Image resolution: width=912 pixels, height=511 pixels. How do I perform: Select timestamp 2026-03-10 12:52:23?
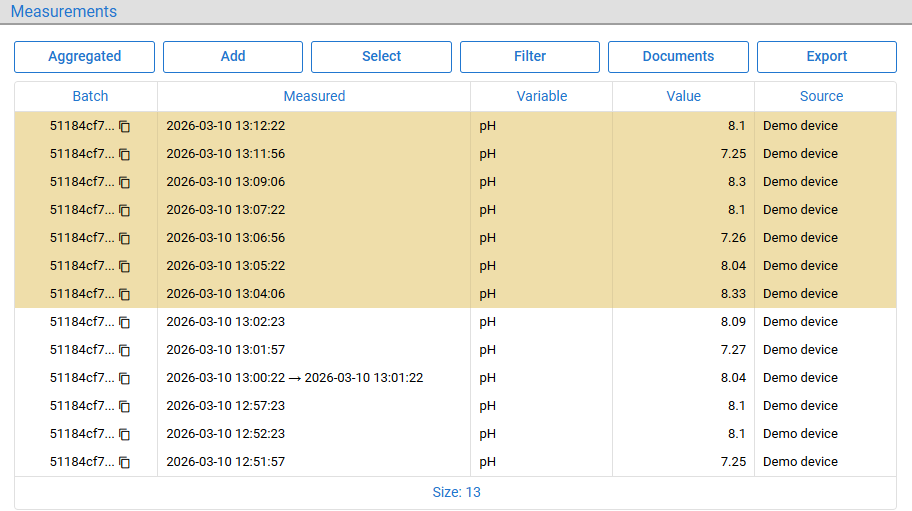[x=226, y=433]
